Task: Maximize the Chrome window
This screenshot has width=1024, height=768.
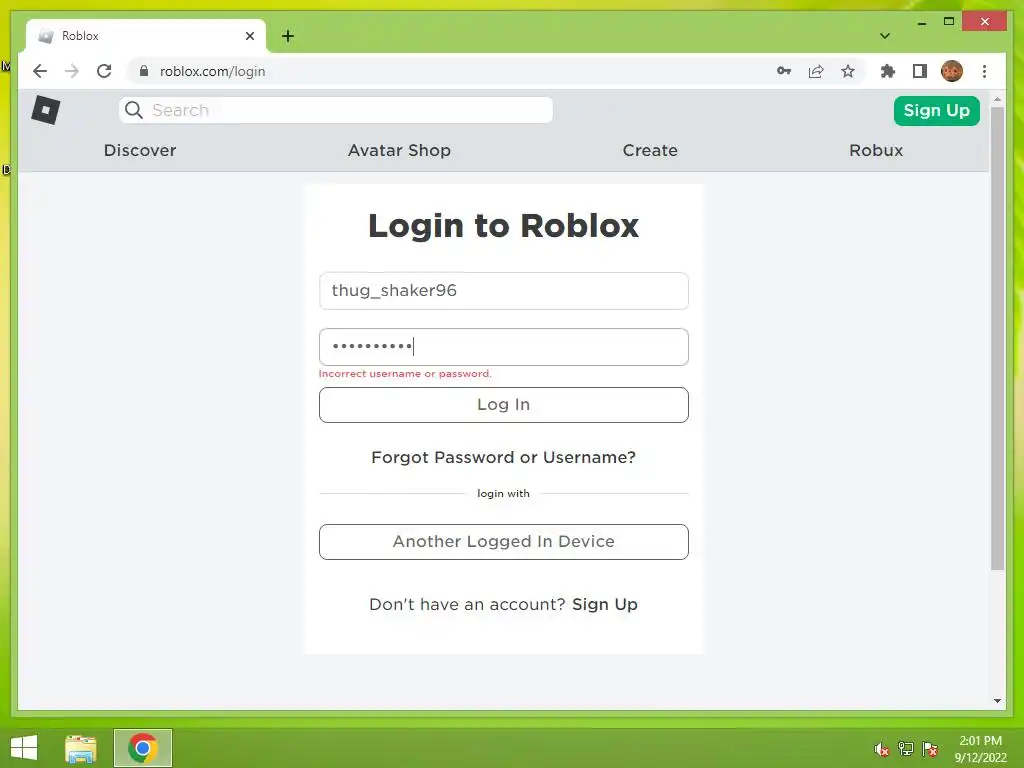Action: point(949,22)
